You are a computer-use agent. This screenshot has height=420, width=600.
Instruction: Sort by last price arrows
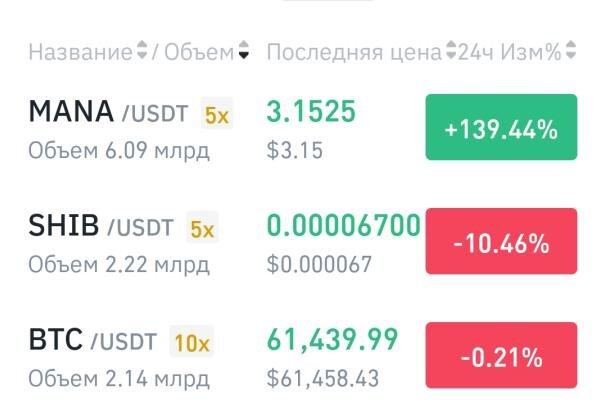pyautogui.click(x=452, y=50)
